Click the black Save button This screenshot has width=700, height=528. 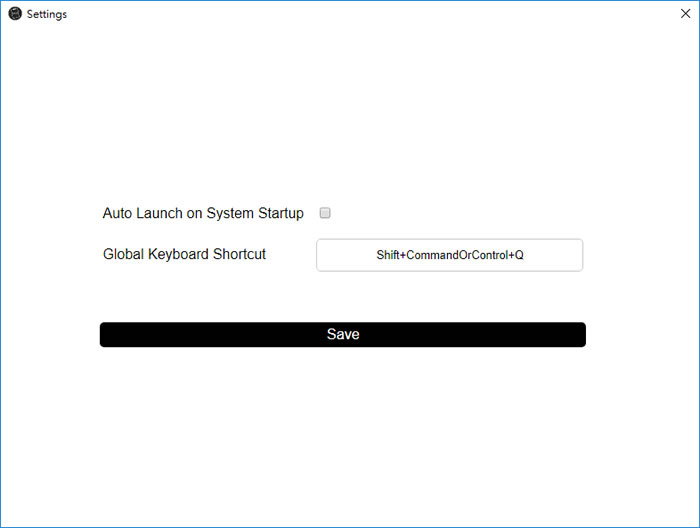(343, 334)
